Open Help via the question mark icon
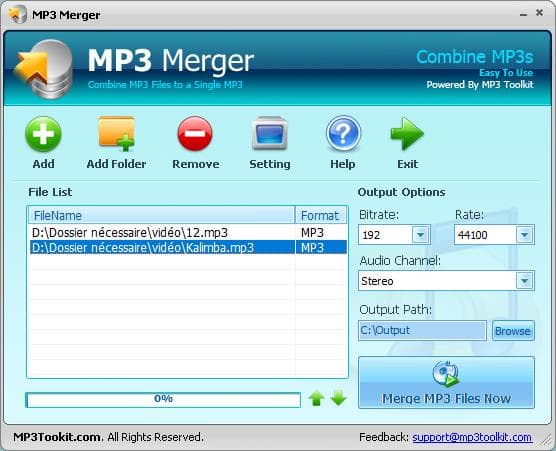Screen dimensions: 556x451 343,134
